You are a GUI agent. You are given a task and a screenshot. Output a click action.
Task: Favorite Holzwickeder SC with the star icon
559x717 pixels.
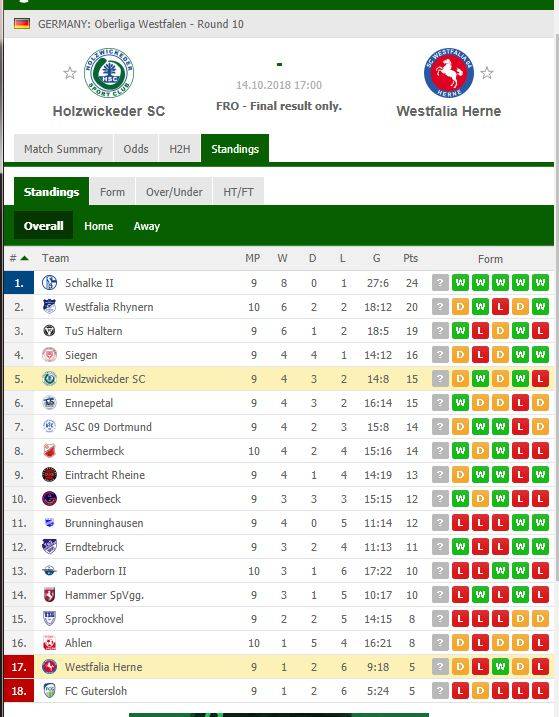70,73
